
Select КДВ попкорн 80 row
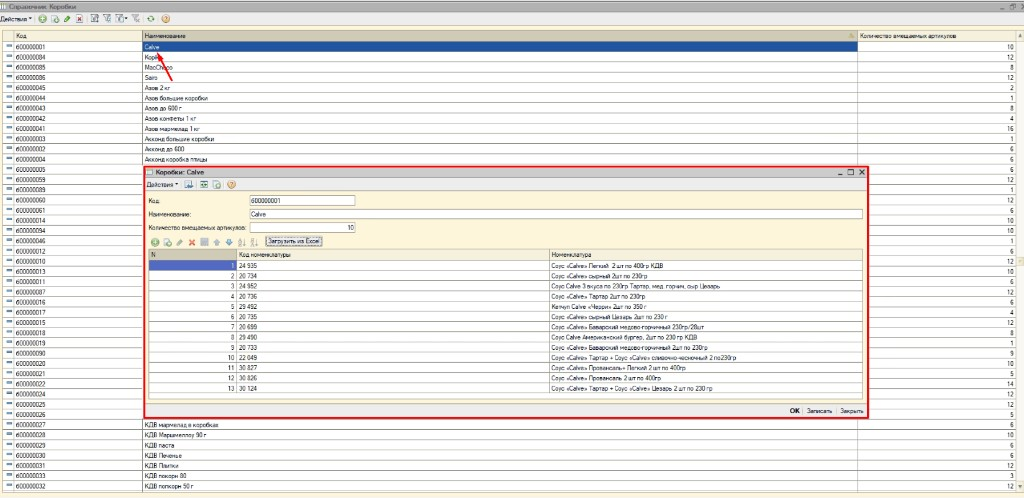tap(509, 476)
